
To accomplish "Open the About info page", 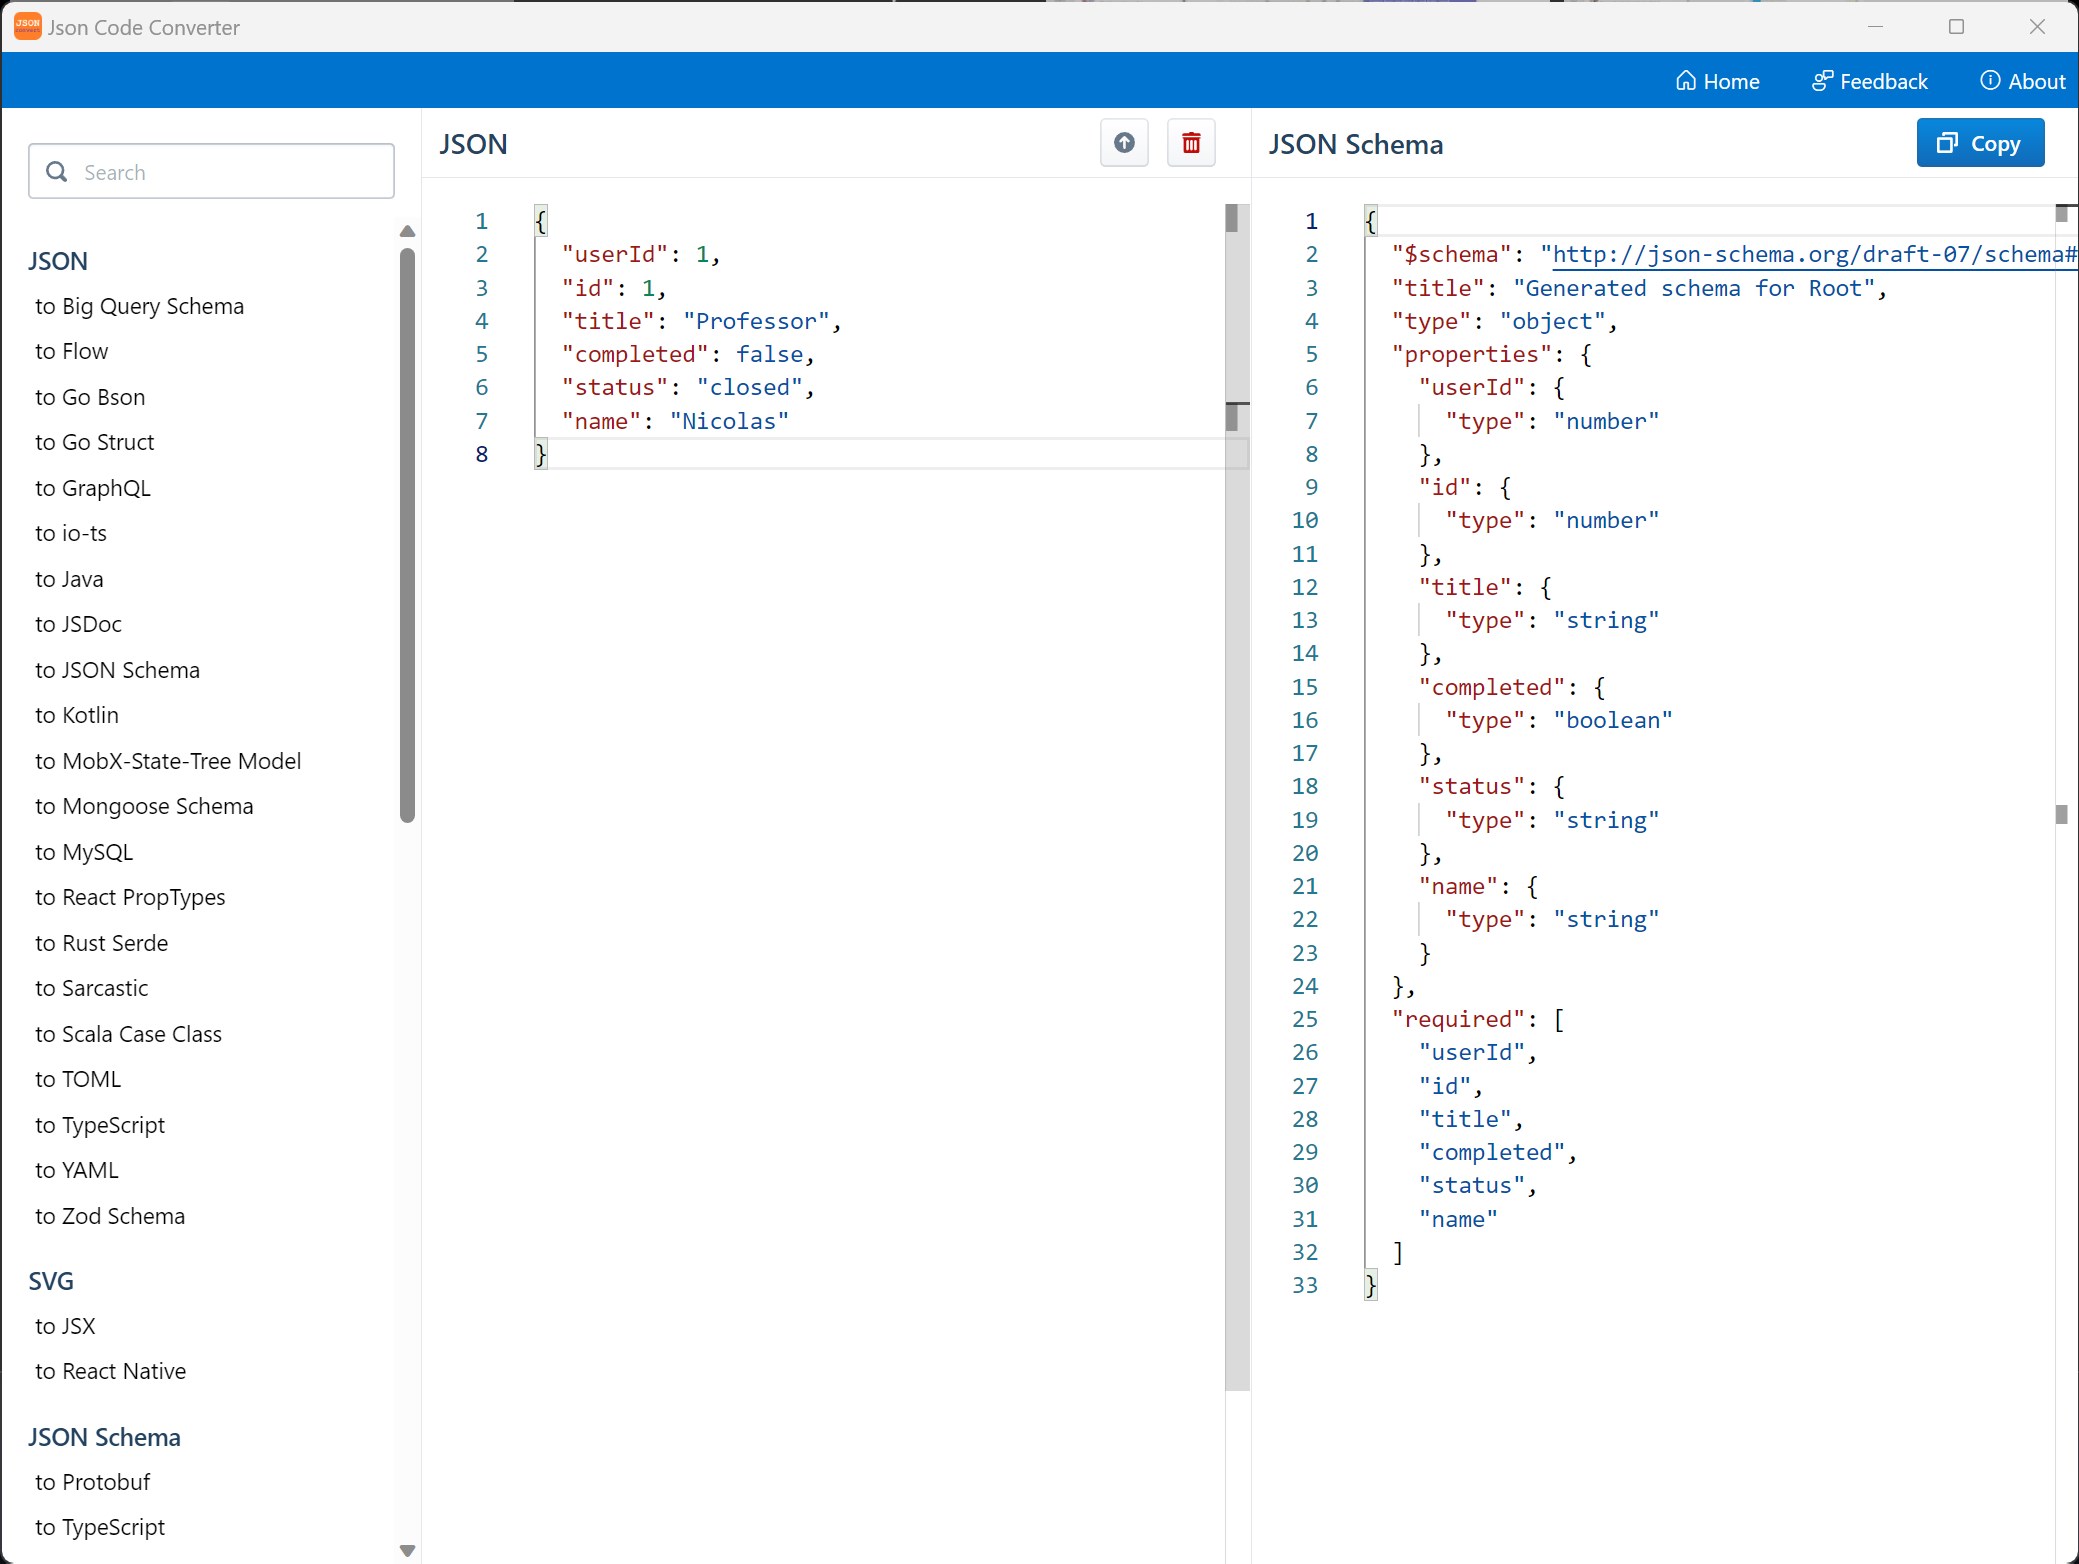I will [2022, 81].
